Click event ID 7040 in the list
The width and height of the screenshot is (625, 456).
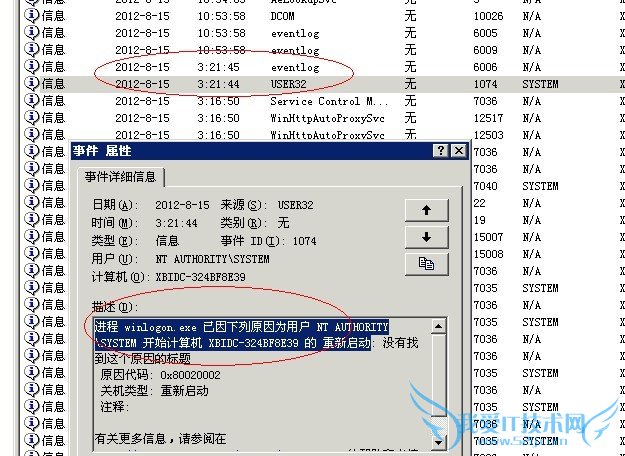[x=485, y=186]
